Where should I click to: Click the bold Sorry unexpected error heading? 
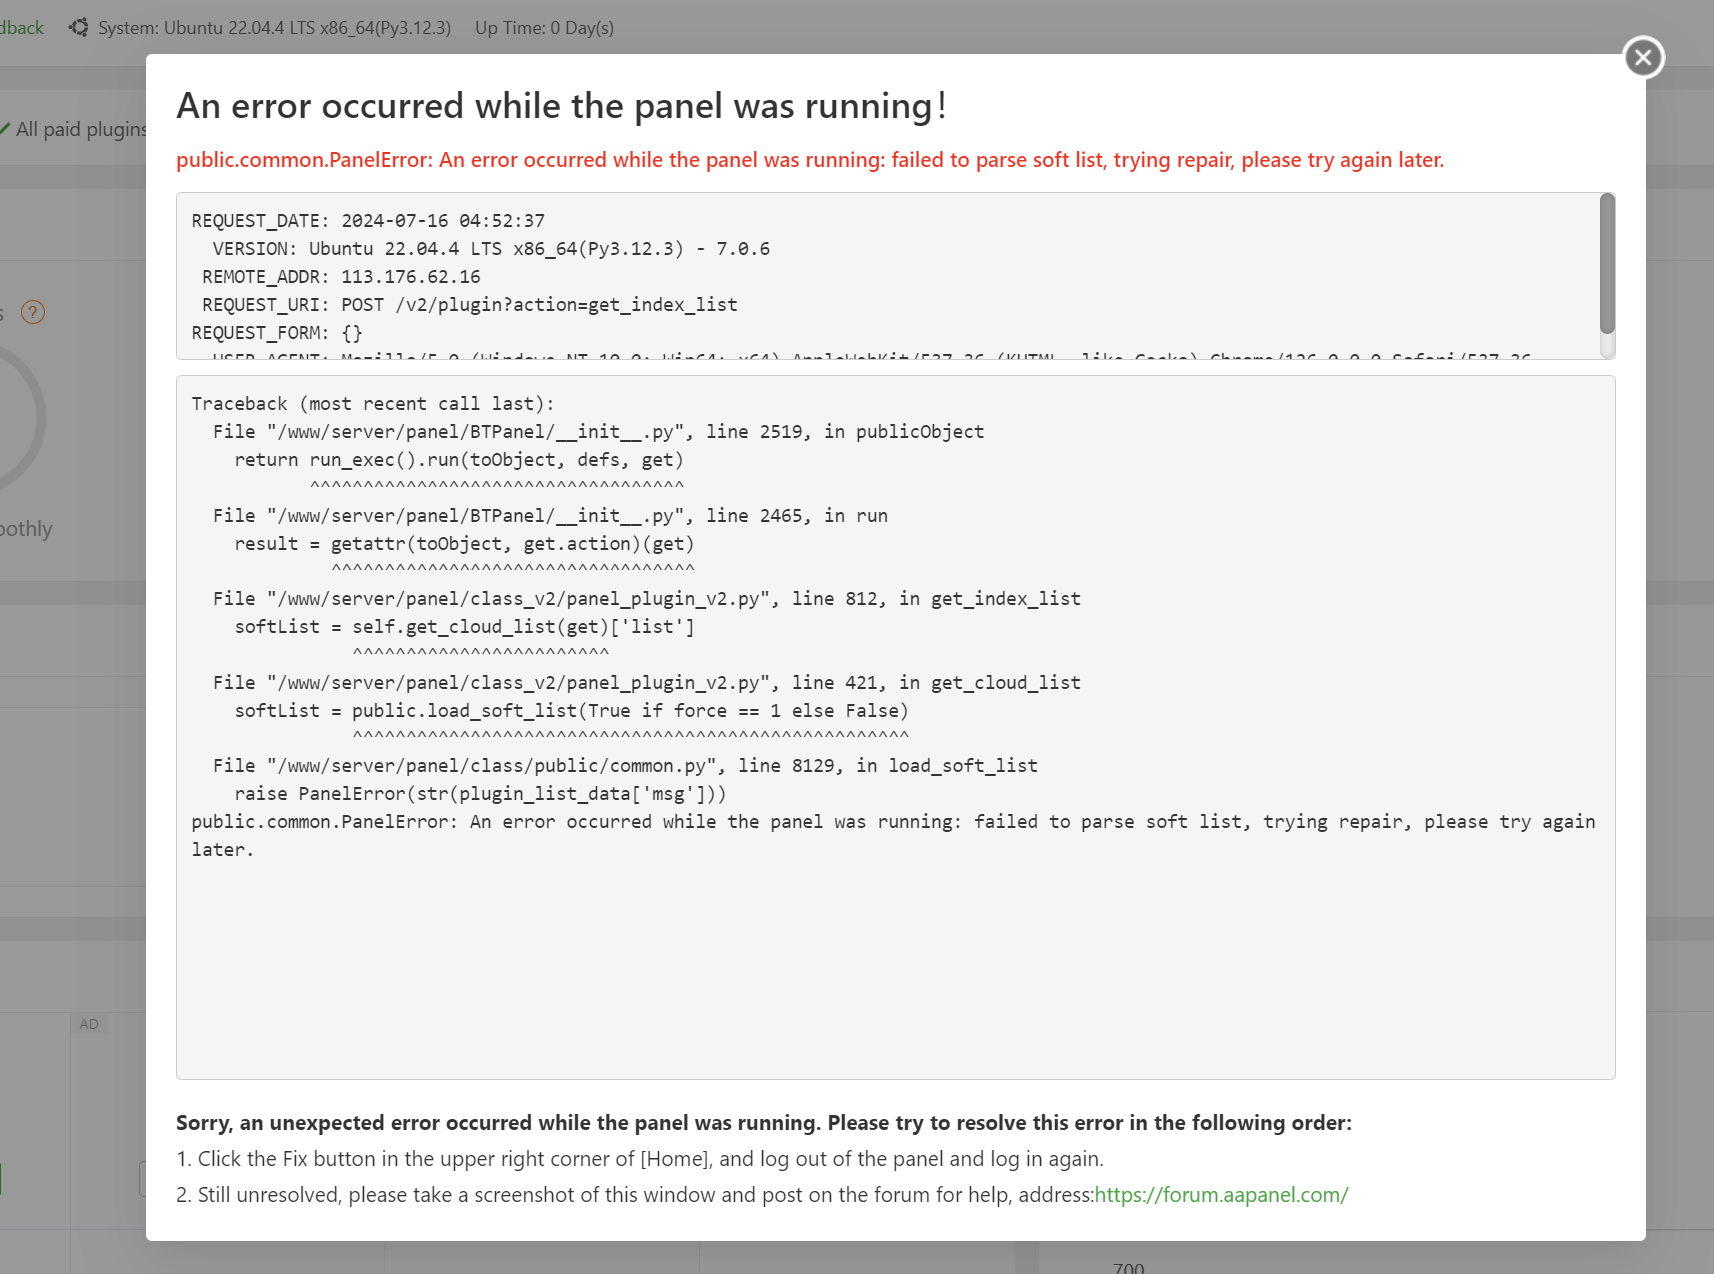pyautogui.click(x=764, y=1122)
